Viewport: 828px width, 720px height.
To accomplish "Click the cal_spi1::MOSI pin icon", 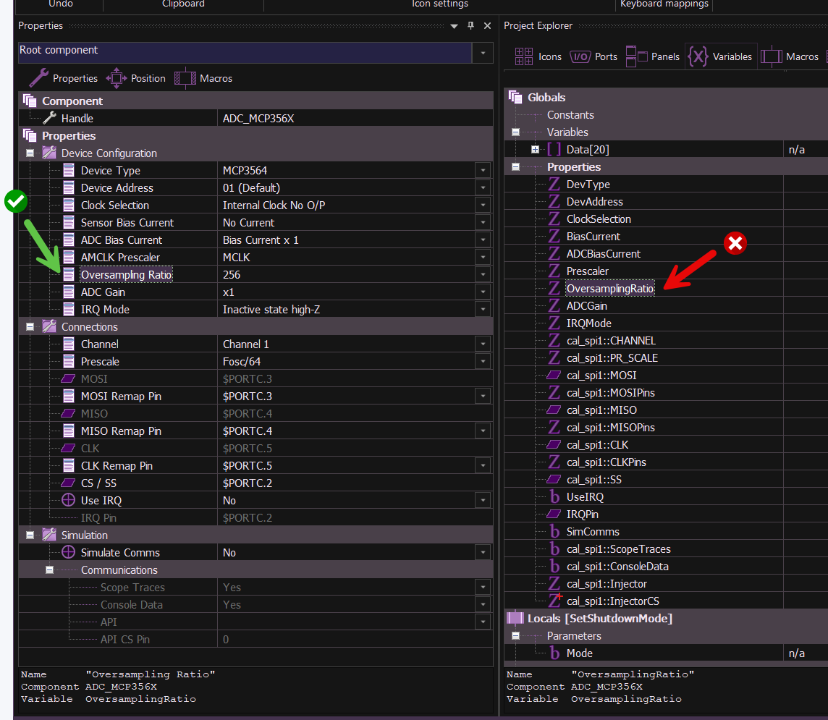I will [x=553, y=375].
